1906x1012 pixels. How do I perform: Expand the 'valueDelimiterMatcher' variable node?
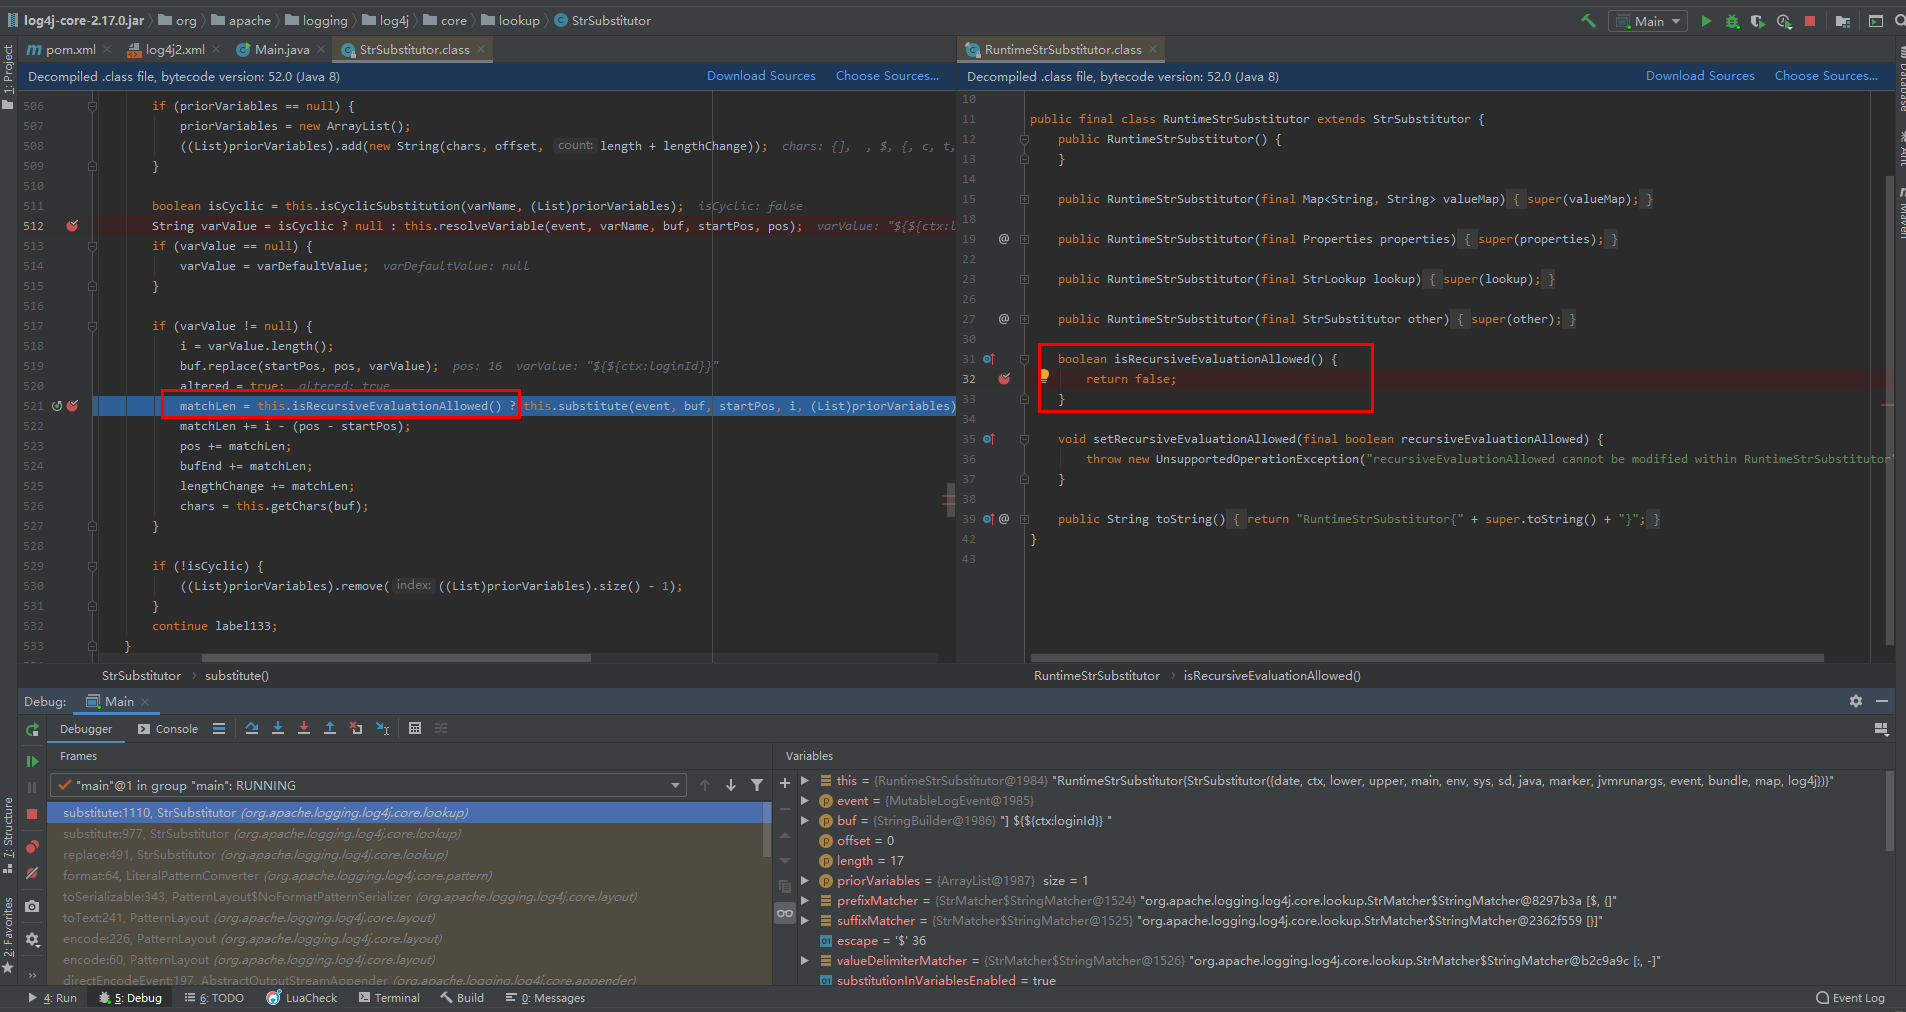(805, 961)
